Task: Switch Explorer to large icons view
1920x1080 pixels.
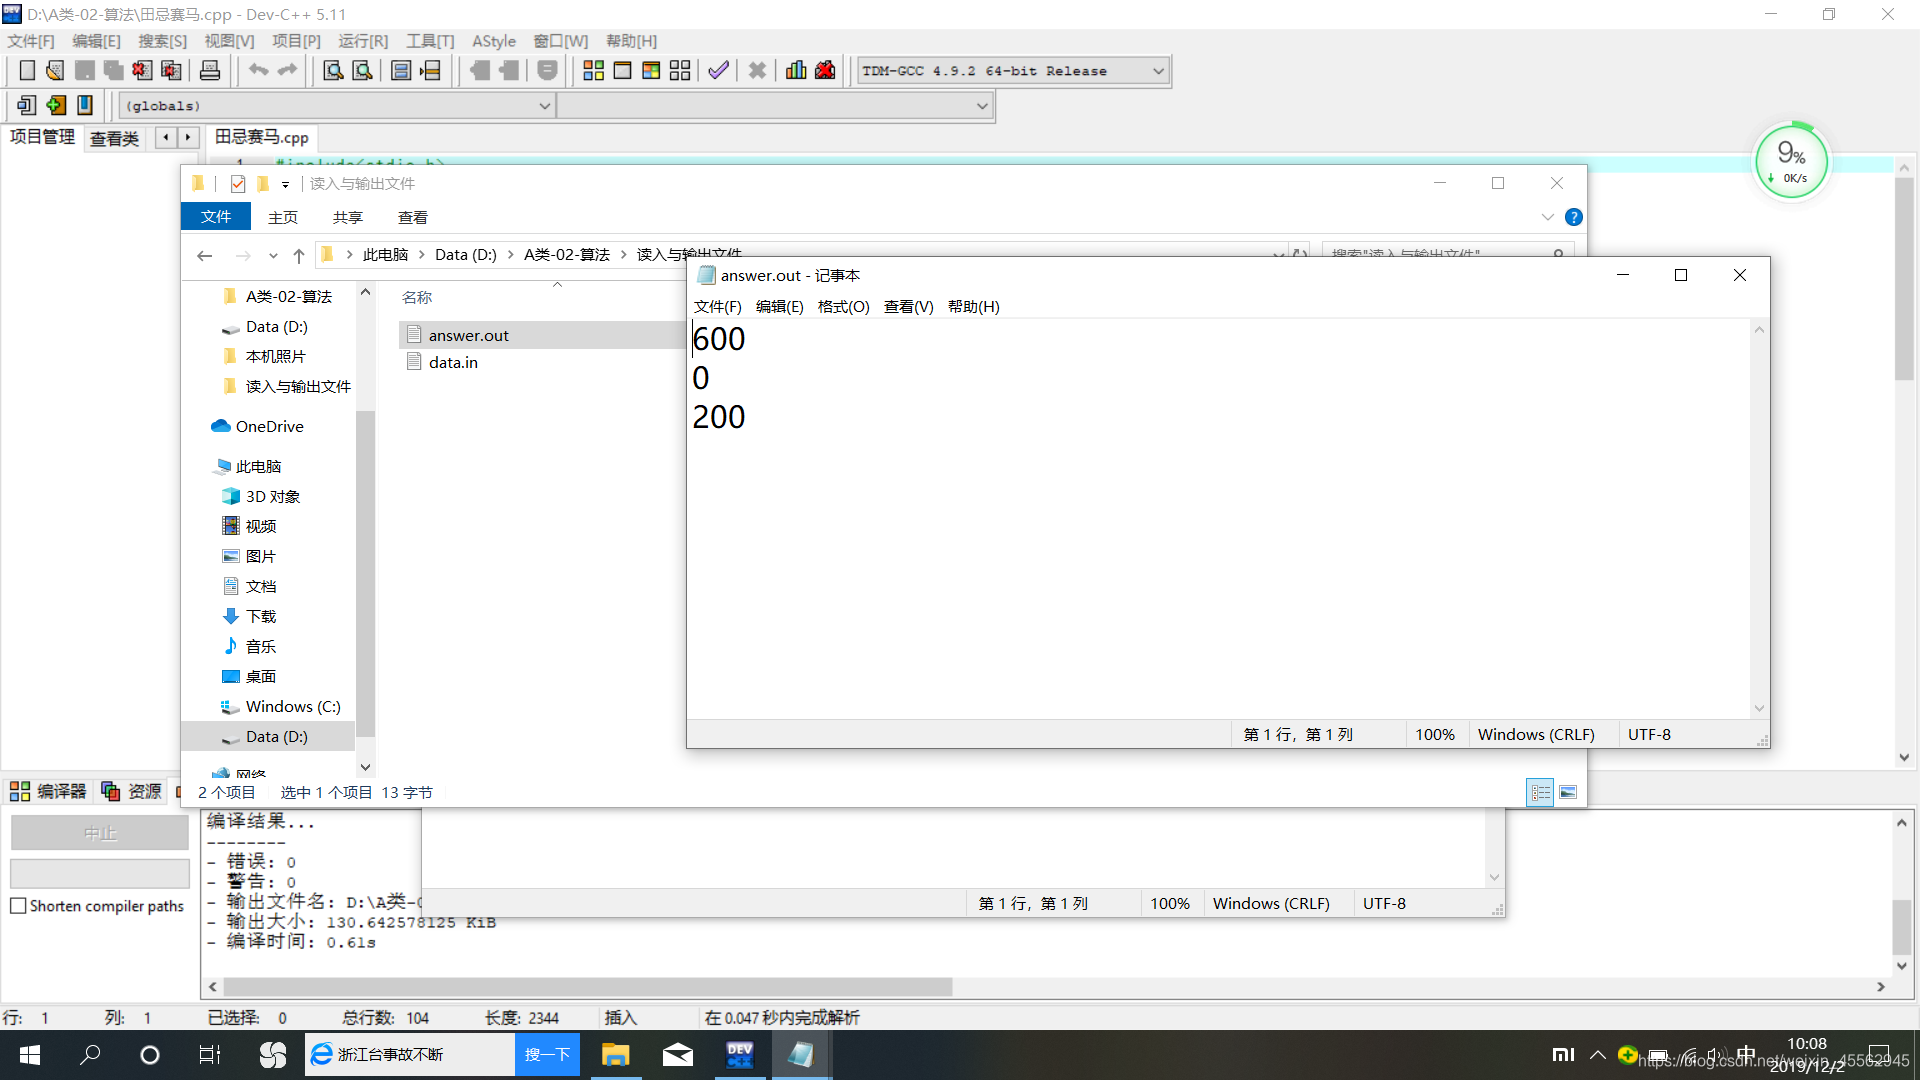Action: coord(1568,793)
